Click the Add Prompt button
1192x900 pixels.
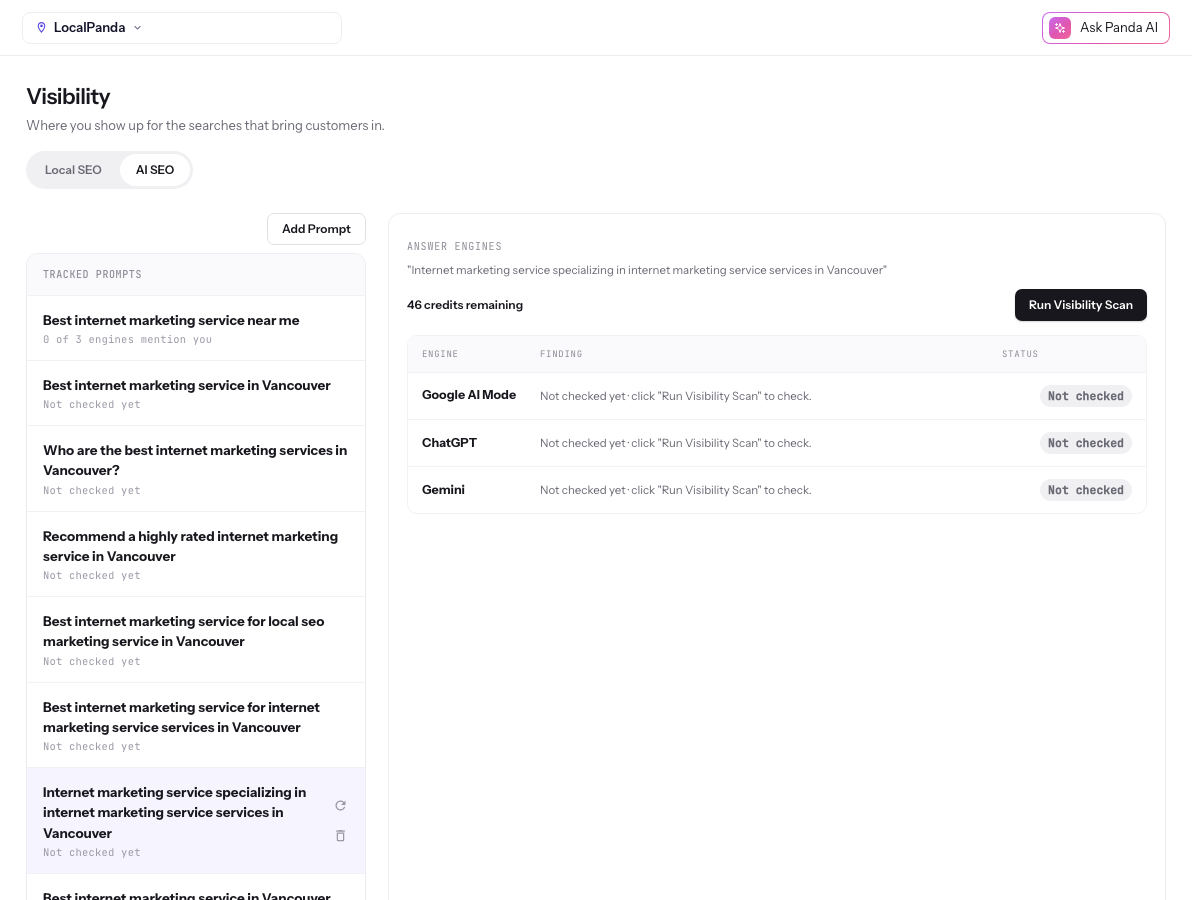point(316,229)
